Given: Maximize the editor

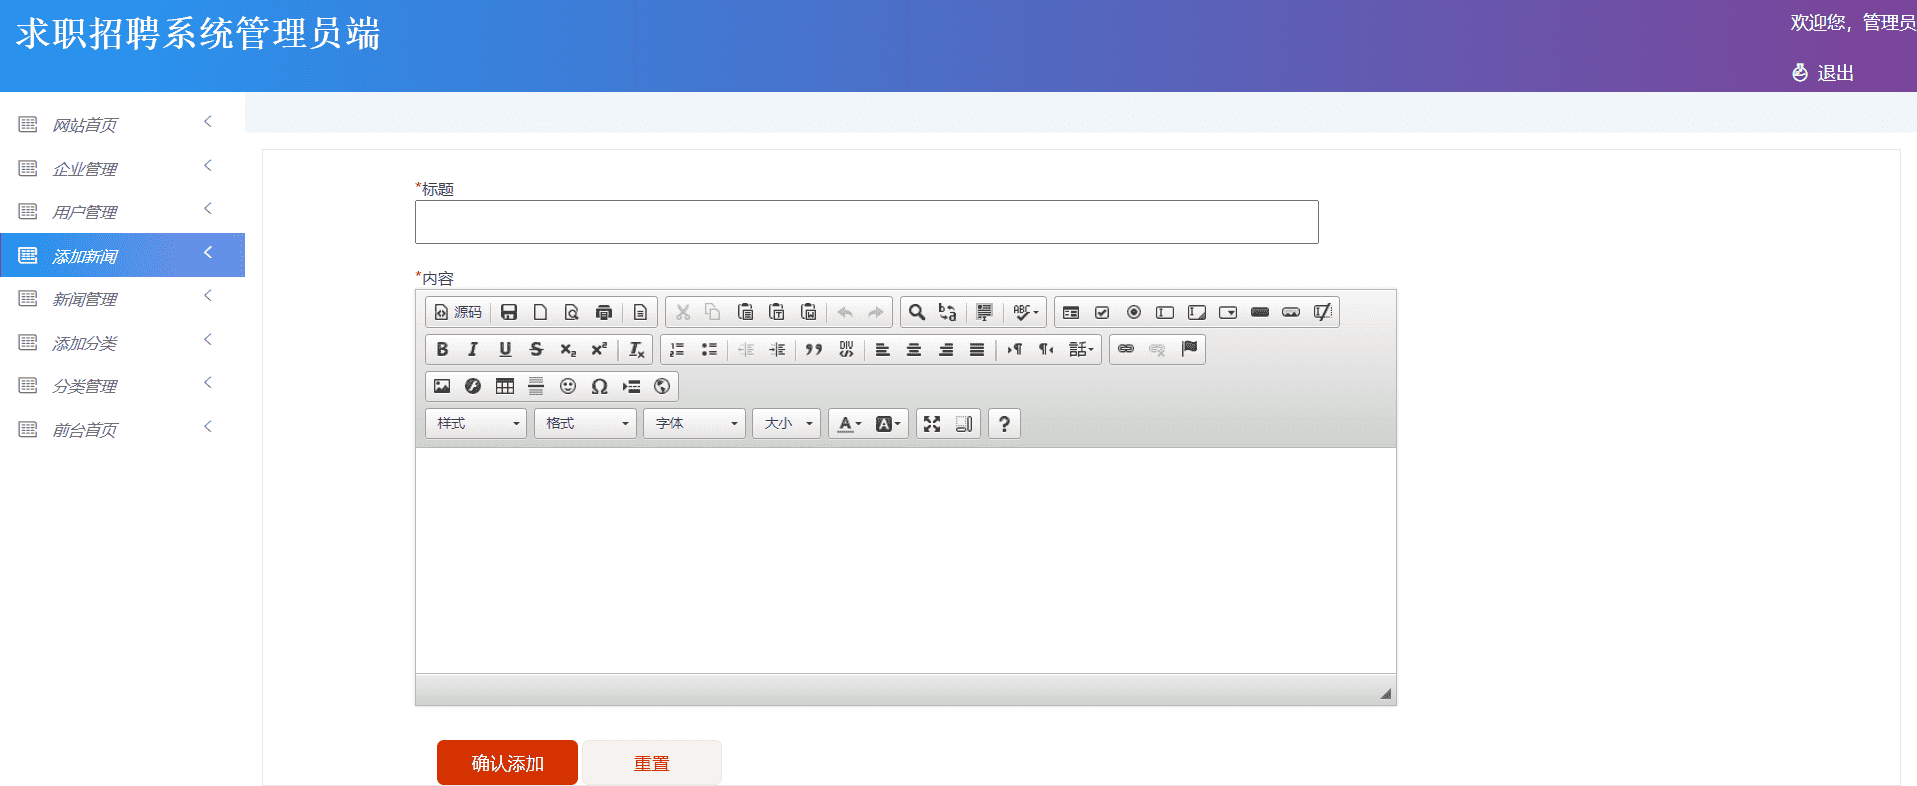Looking at the screenshot, I should click(932, 424).
